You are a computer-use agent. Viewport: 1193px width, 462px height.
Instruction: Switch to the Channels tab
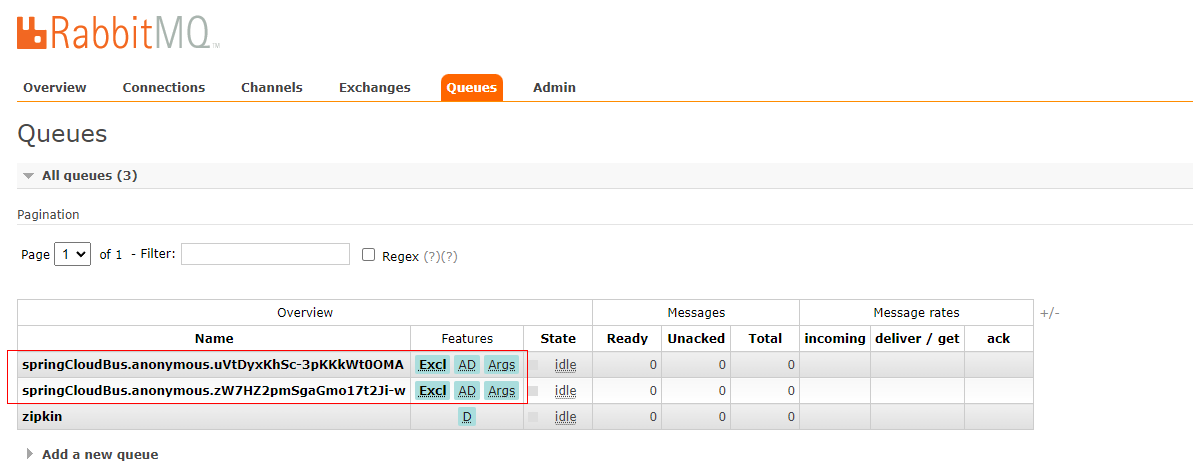point(272,88)
